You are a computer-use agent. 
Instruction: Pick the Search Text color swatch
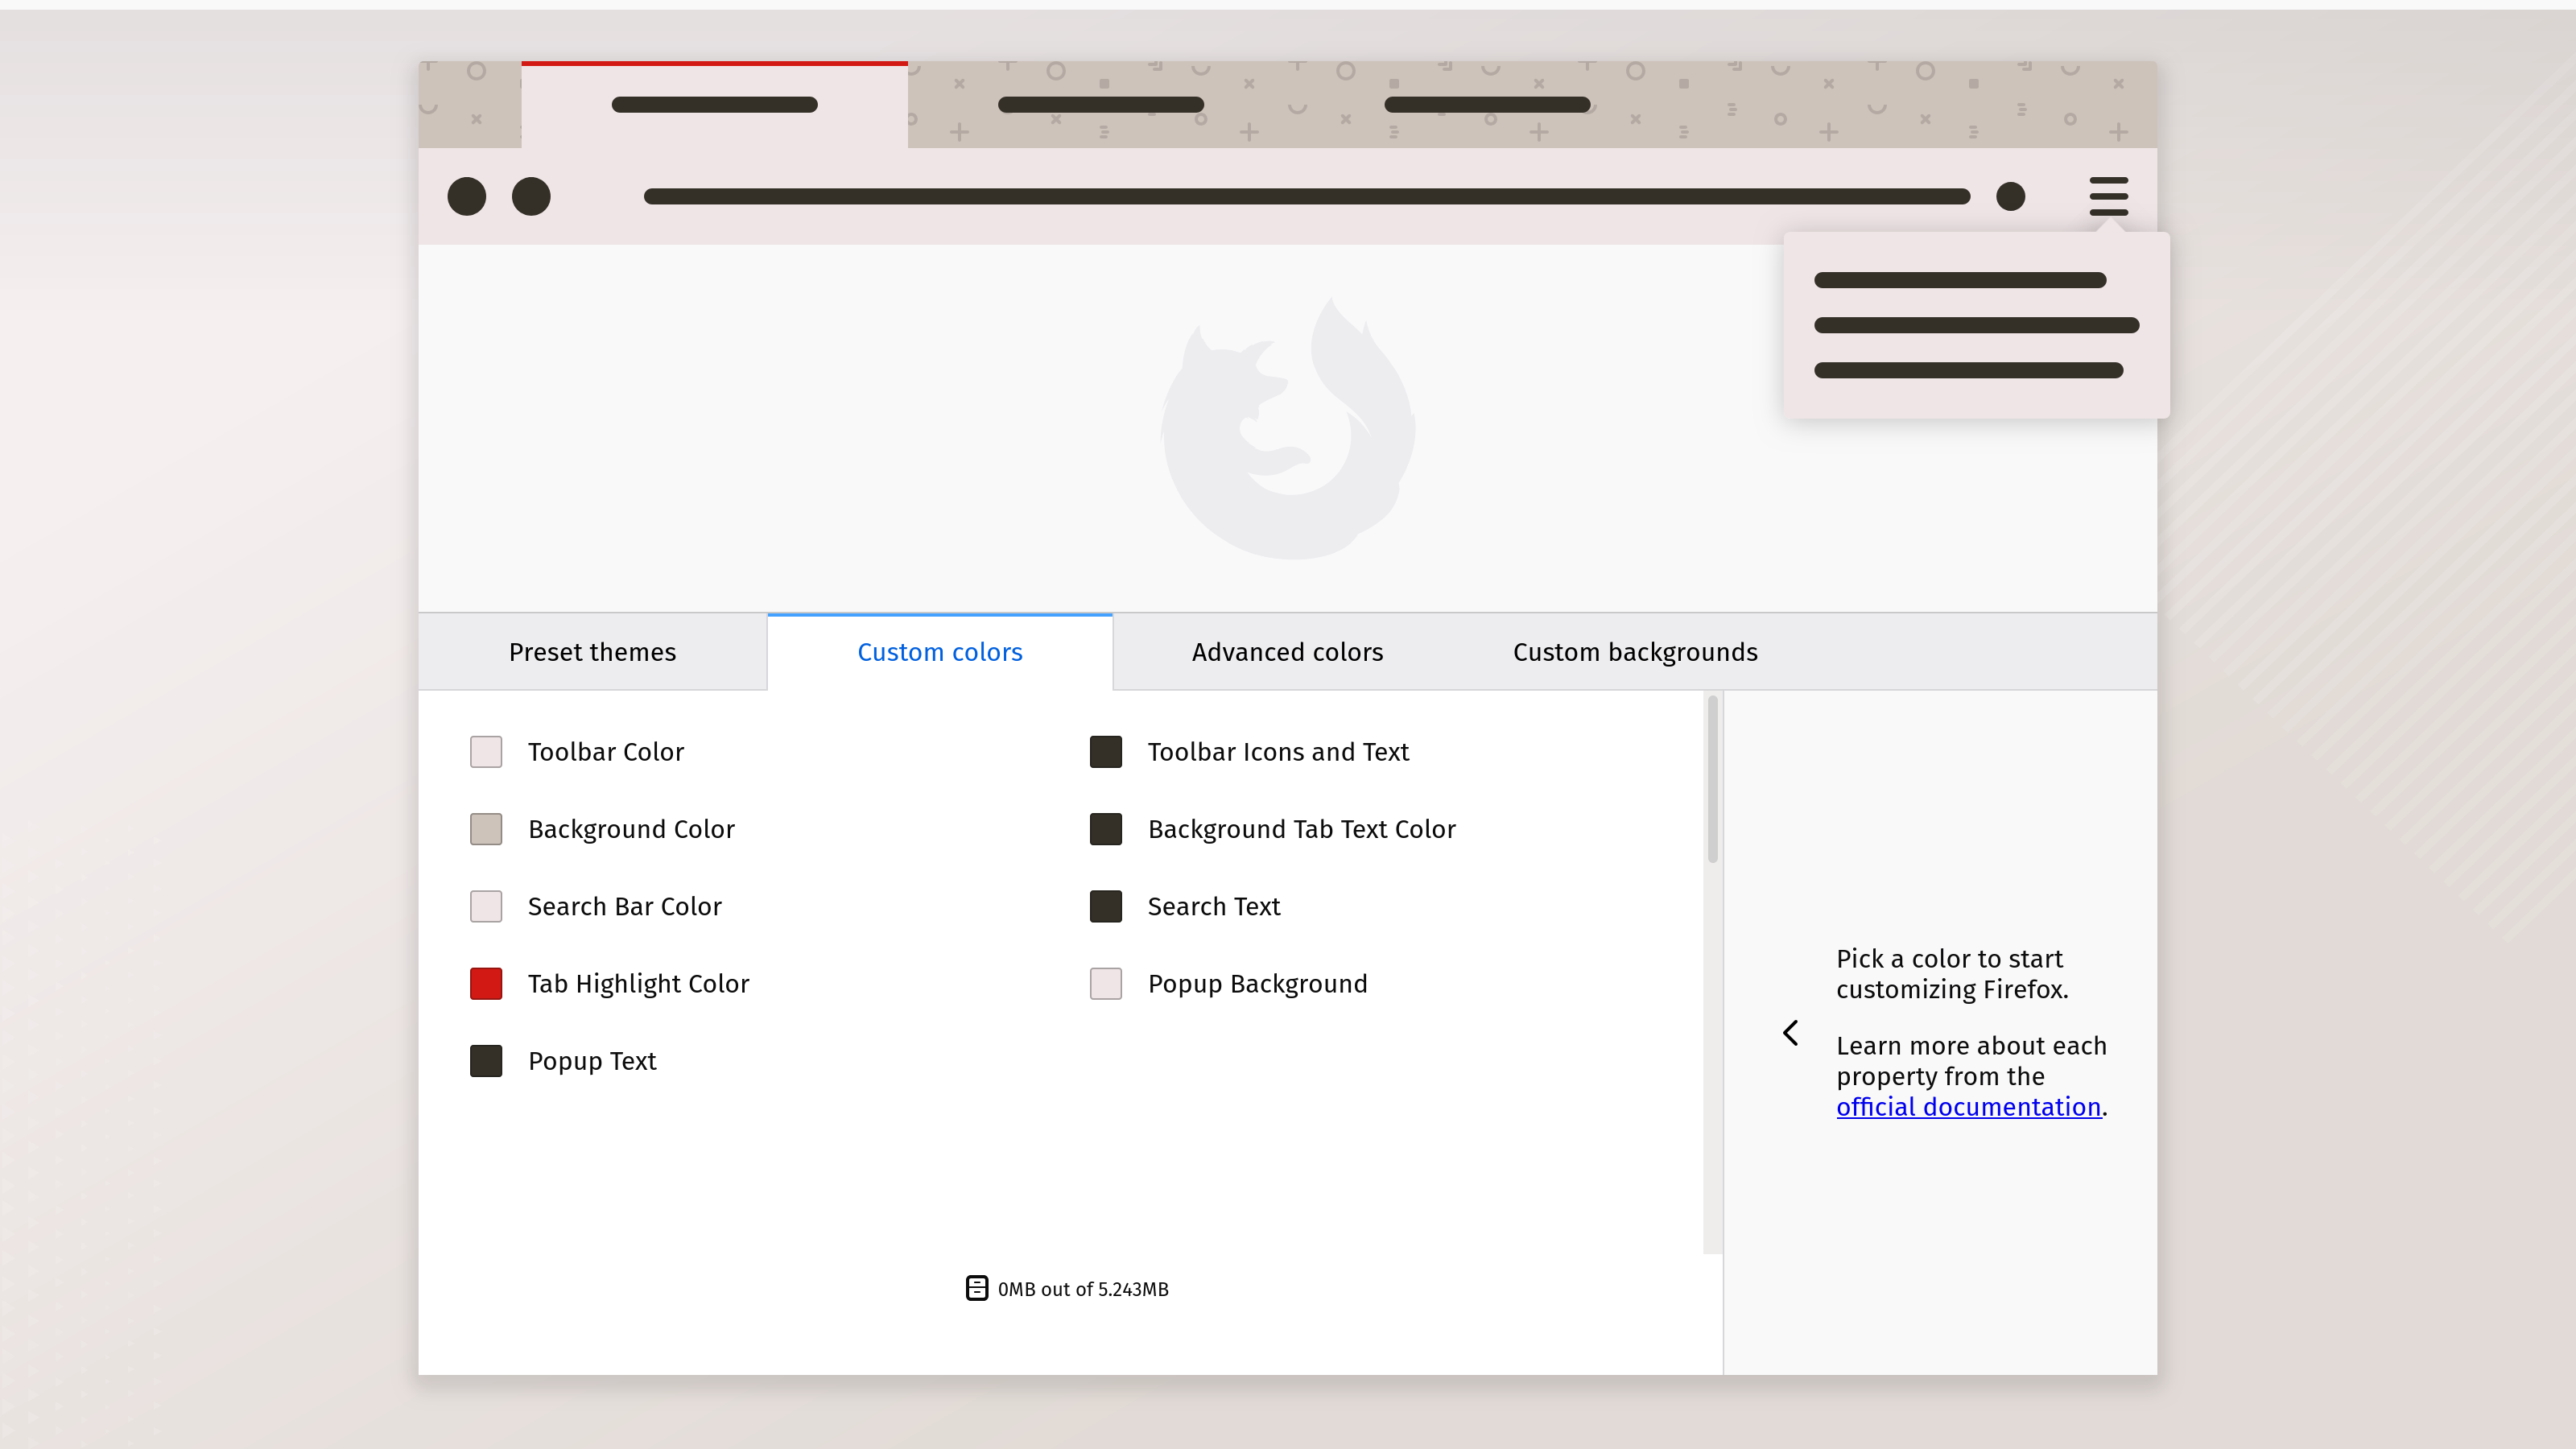pyautogui.click(x=1106, y=906)
